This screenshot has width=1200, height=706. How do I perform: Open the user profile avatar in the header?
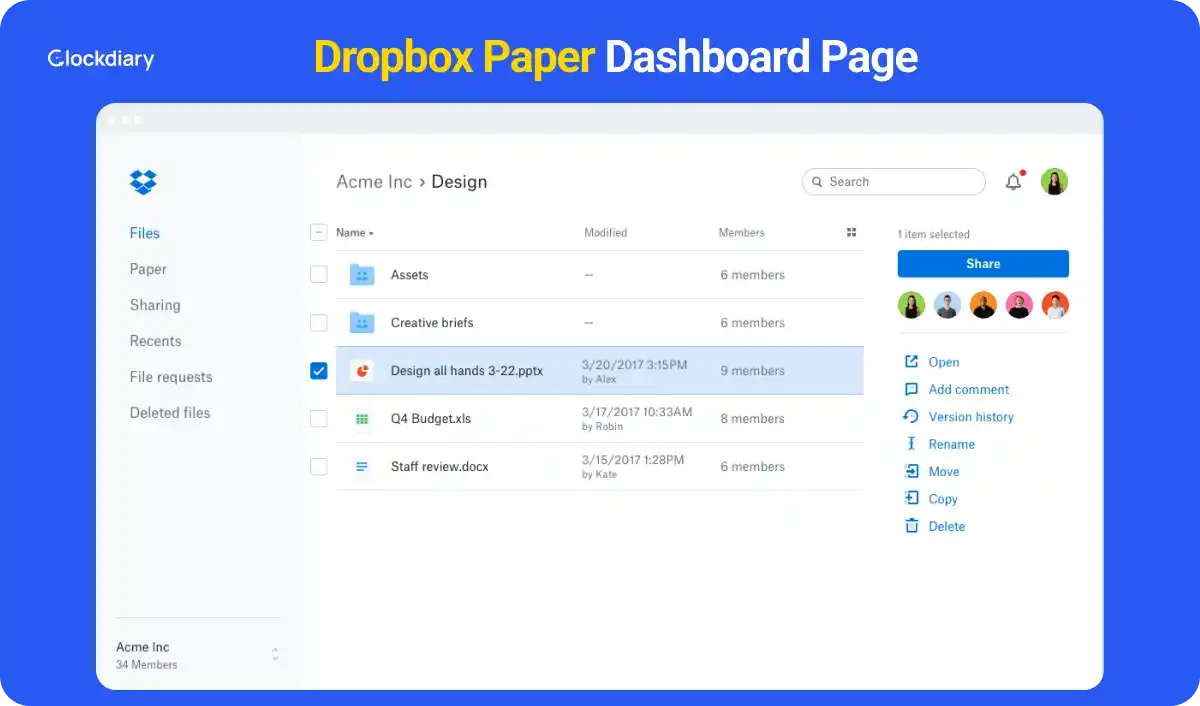tap(1054, 181)
